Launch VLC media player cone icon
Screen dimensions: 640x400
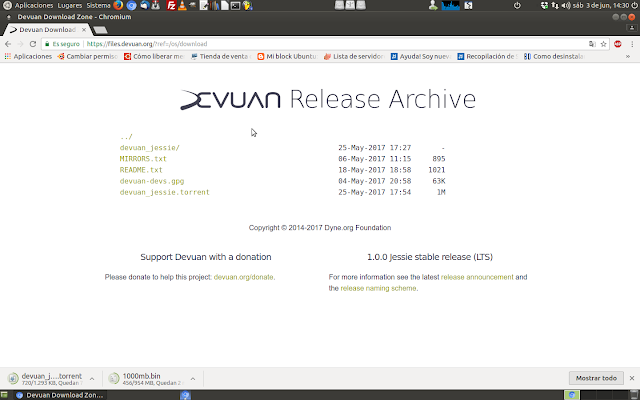pos(182,5)
